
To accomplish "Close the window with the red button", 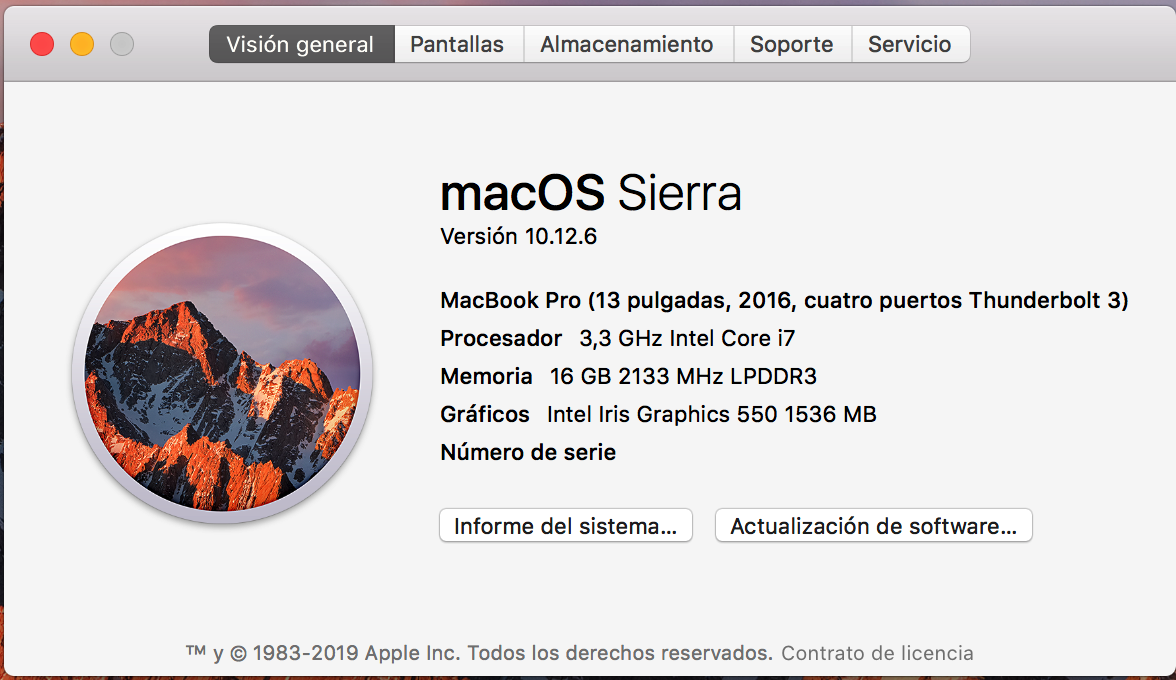I will pyautogui.click(x=42, y=44).
